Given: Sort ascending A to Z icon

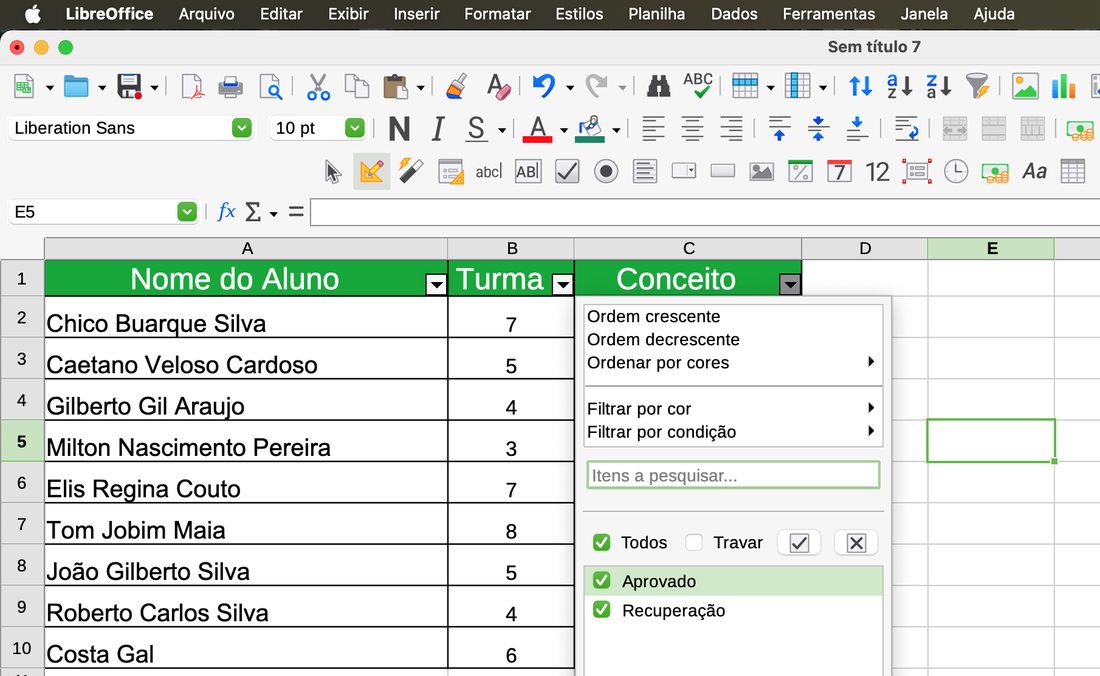Looking at the screenshot, I should coord(899,86).
